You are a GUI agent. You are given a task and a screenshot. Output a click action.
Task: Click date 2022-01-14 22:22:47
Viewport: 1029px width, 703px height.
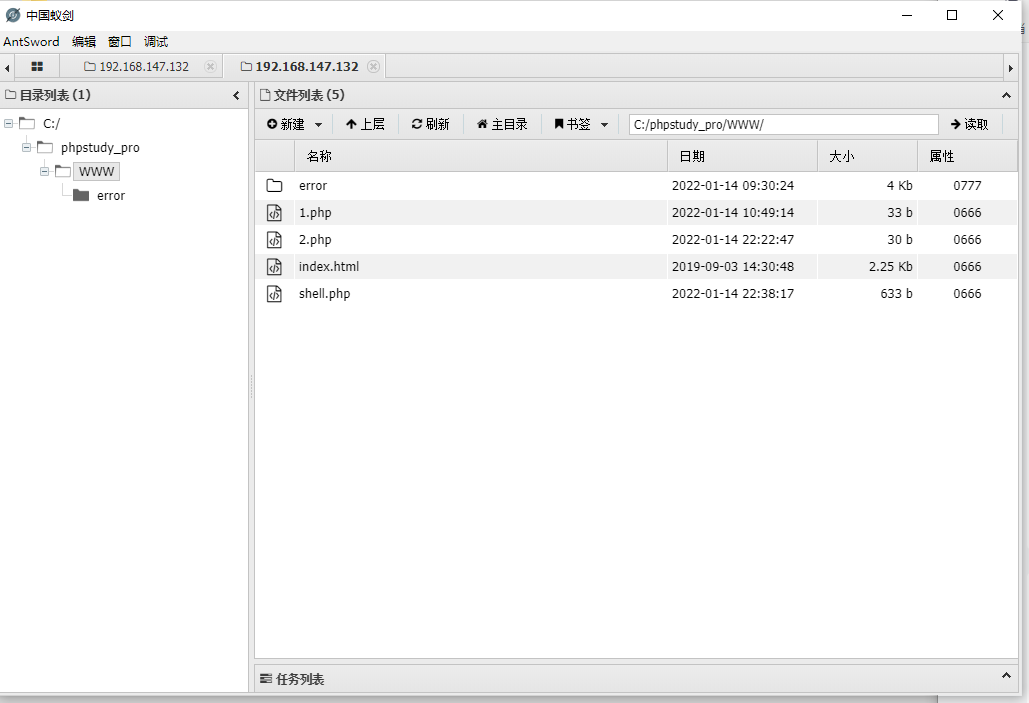tap(732, 240)
